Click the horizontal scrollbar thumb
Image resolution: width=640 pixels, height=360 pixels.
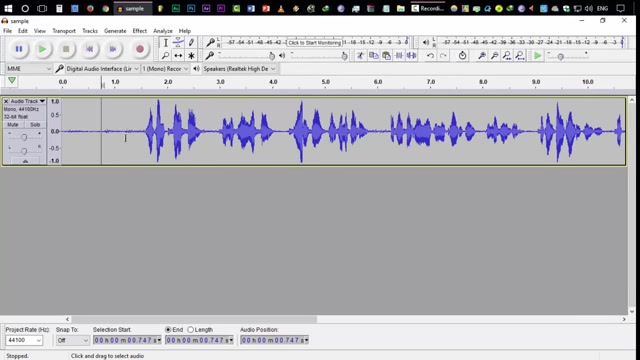pos(194,319)
